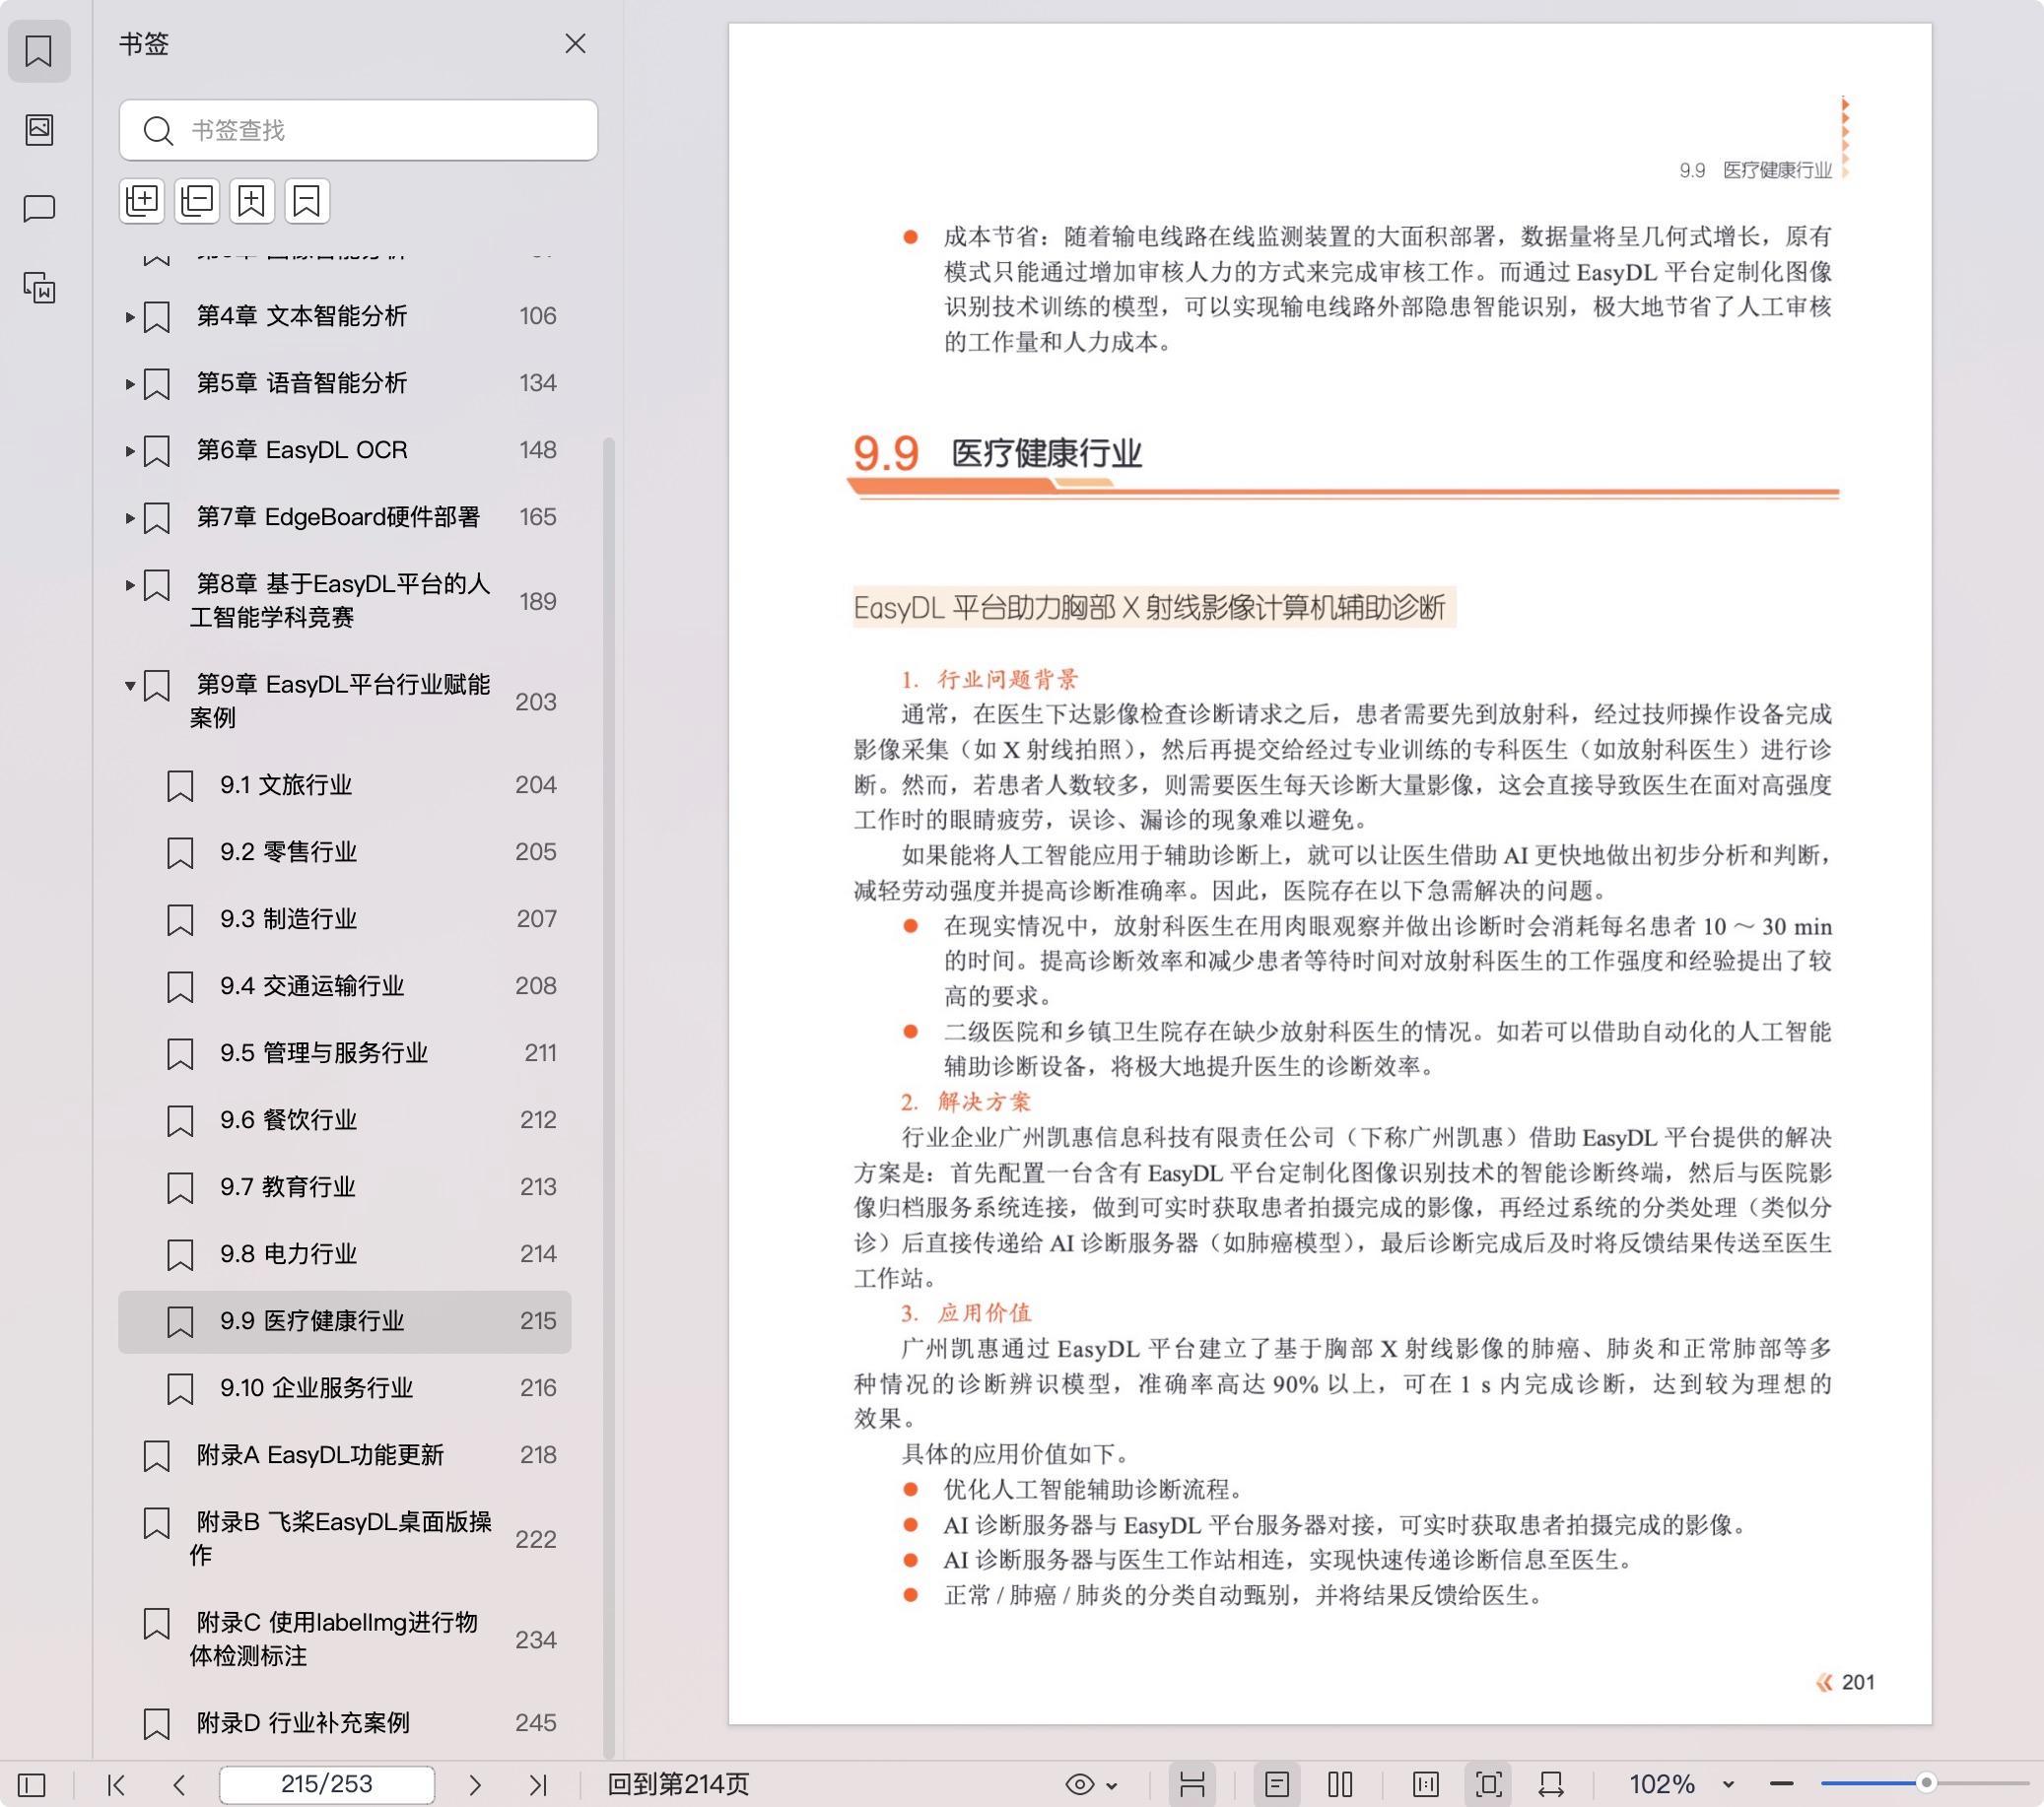Screen dimensions: 2044x1807
Task: Toggle the sidebar panel visibility
Action: [x=32, y=1784]
